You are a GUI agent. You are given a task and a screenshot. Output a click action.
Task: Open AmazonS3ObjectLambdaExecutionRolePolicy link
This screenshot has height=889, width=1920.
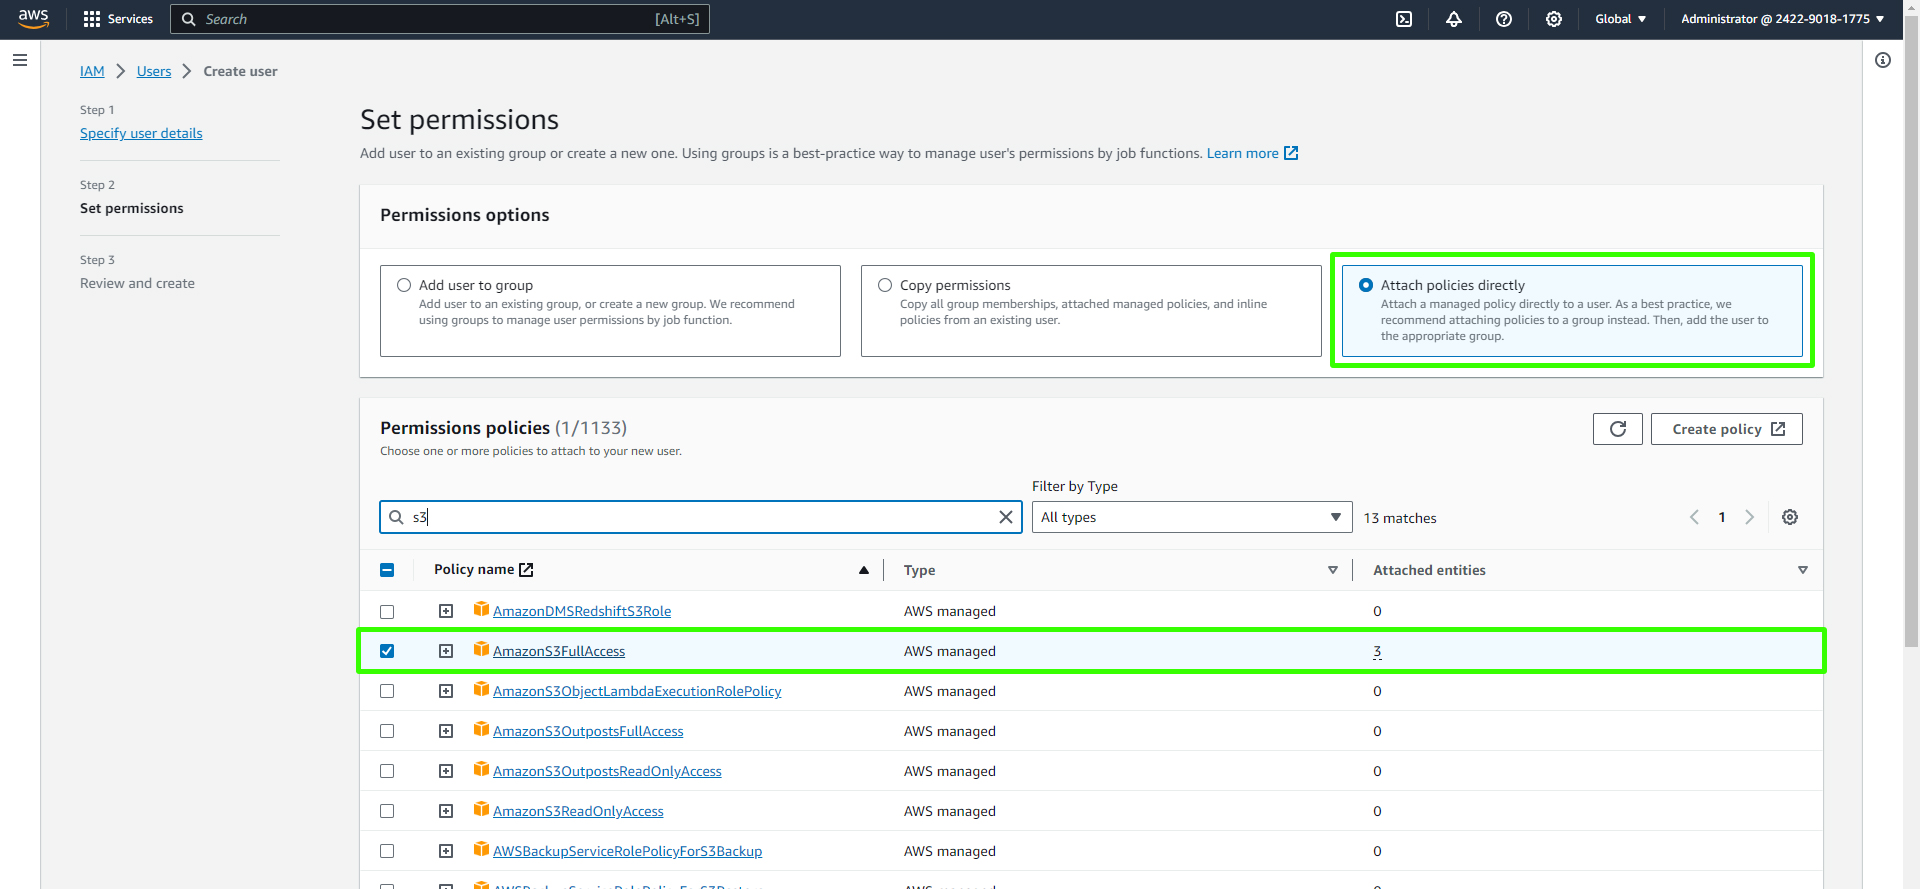(x=637, y=691)
